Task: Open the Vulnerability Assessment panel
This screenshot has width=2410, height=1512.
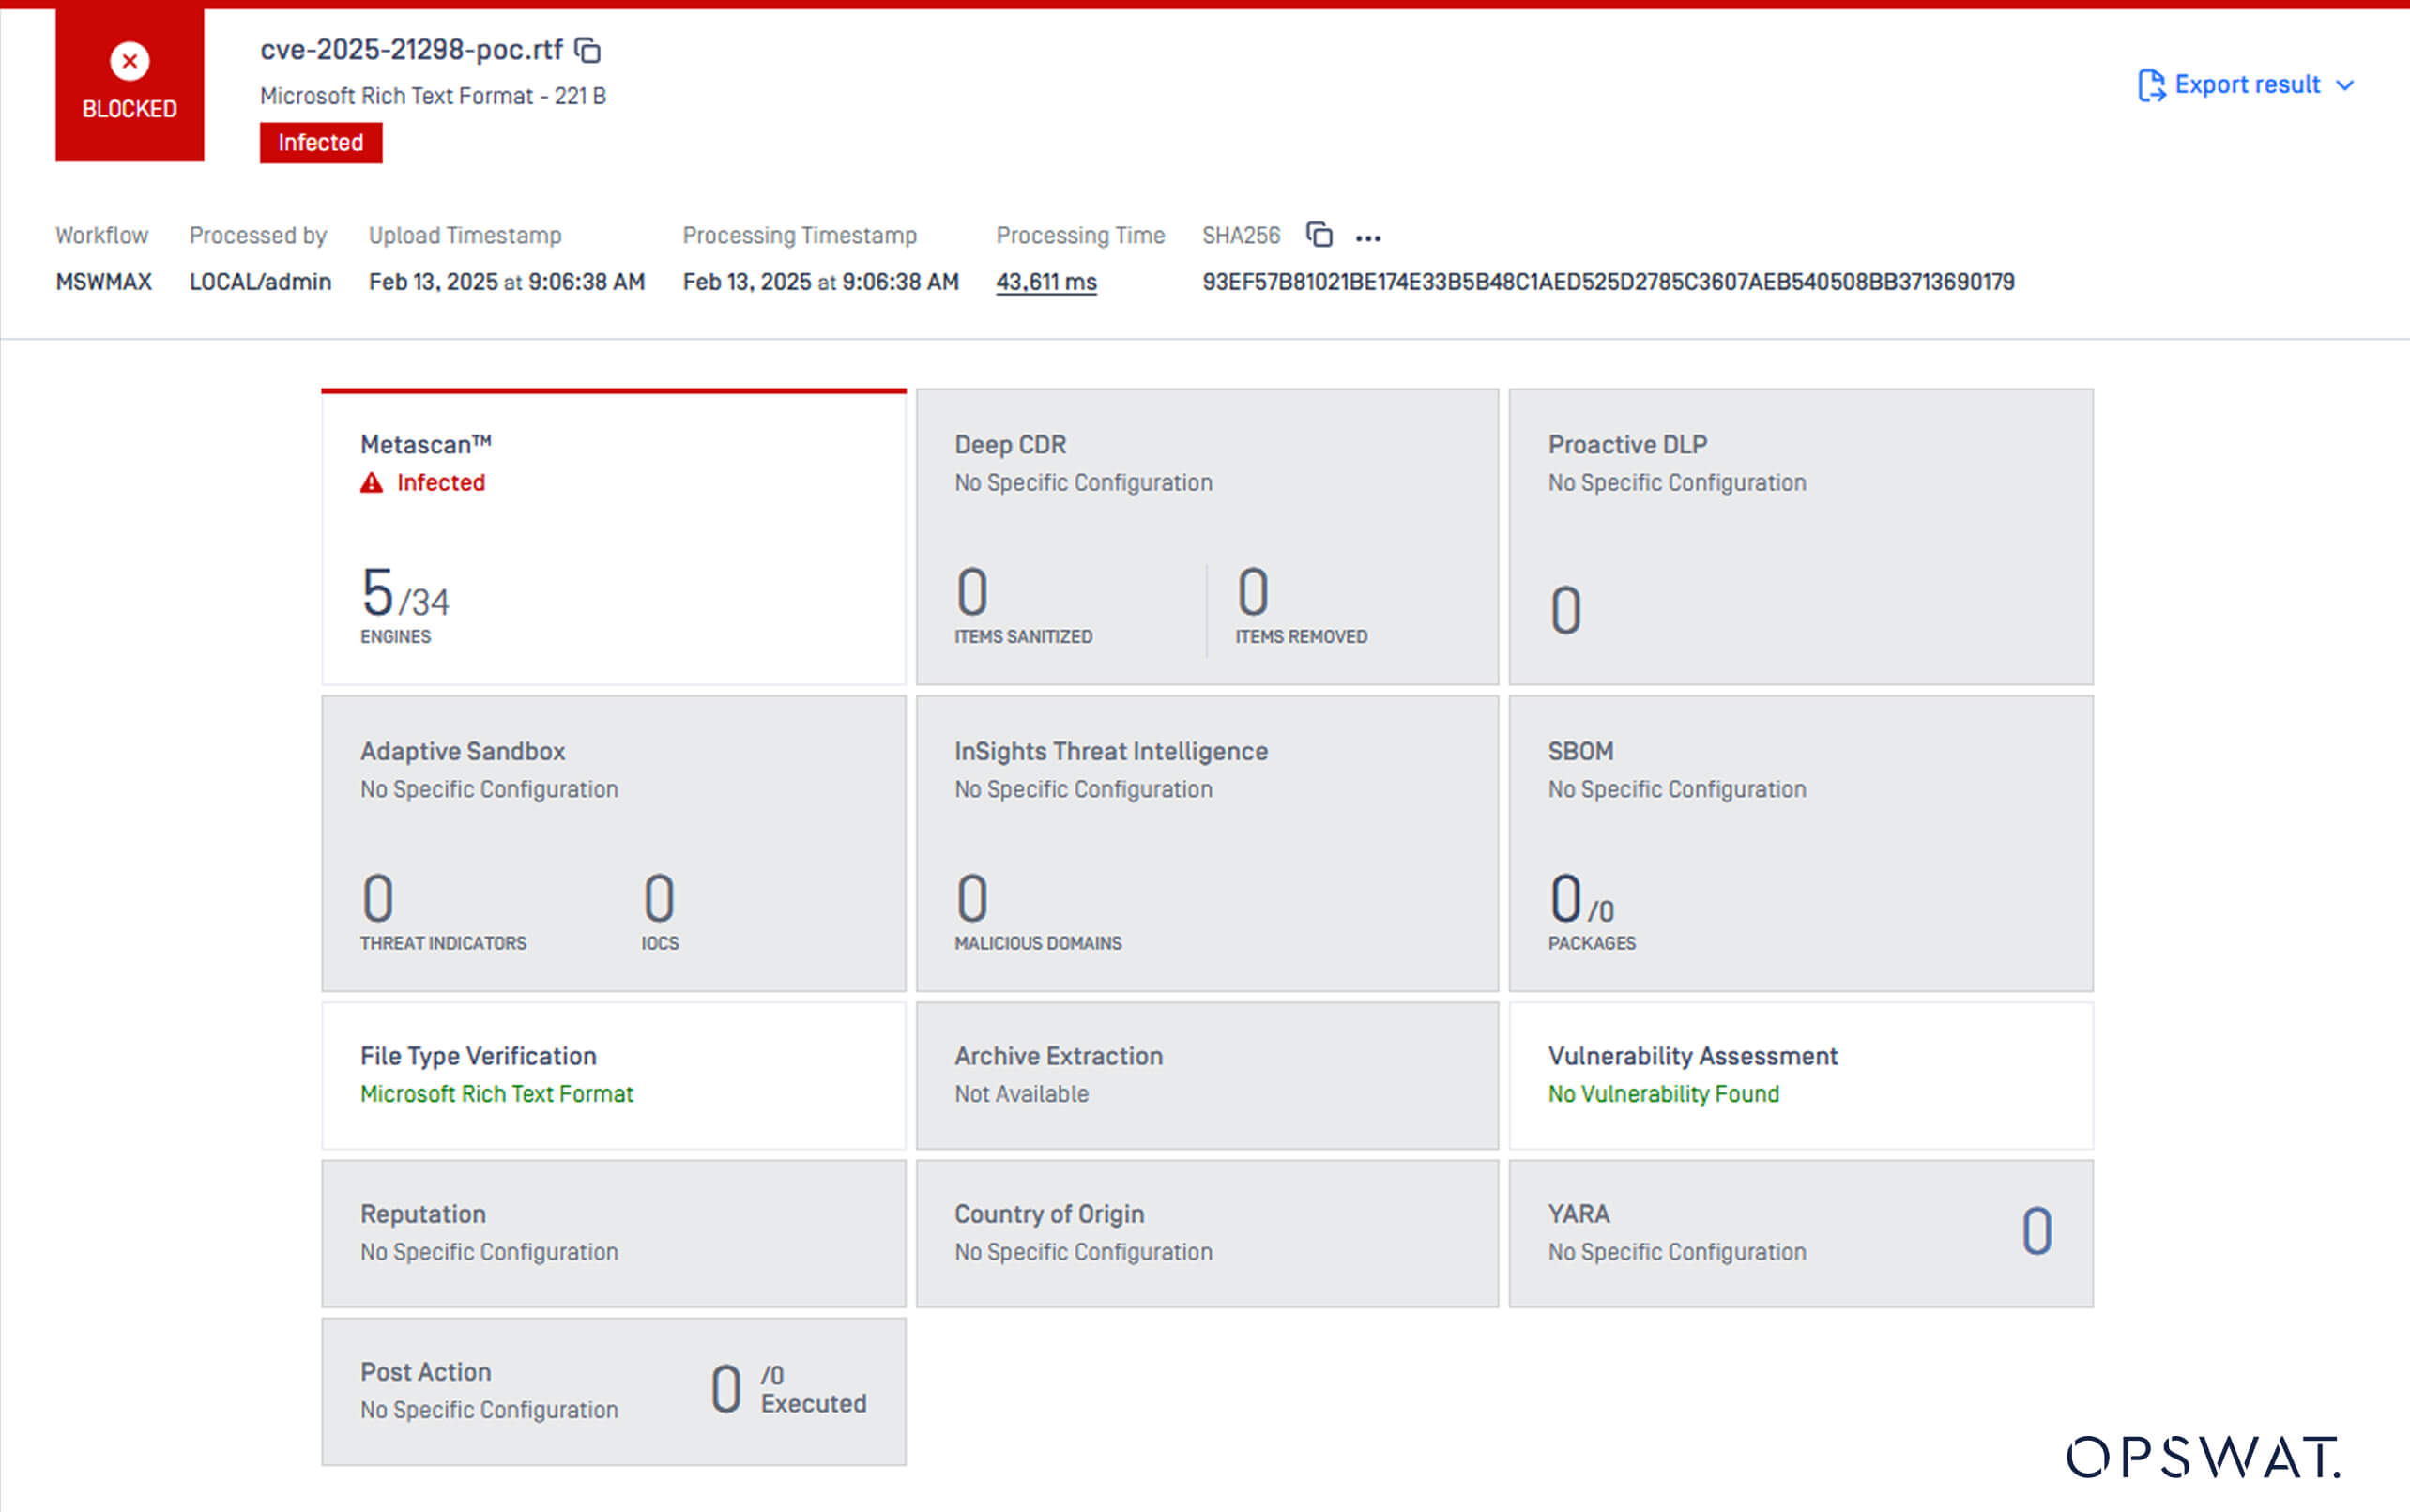Action: [x=1800, y=1075]
